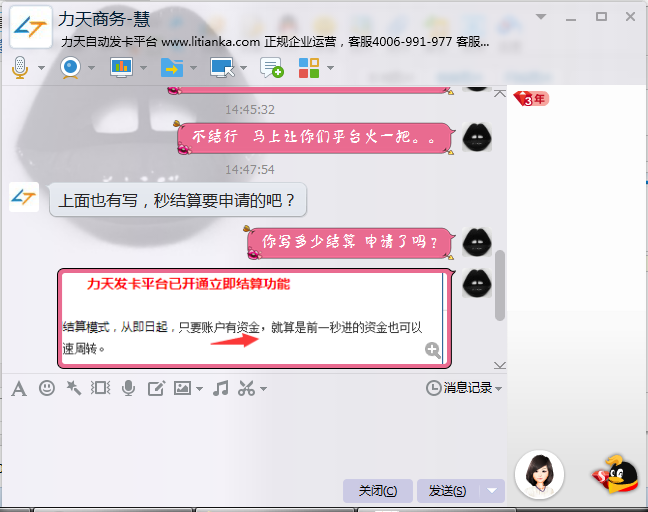The height and width of the screenshot is (512, 648).
Task: Open the applications grid icon
Action: click(x=309, y=67)
